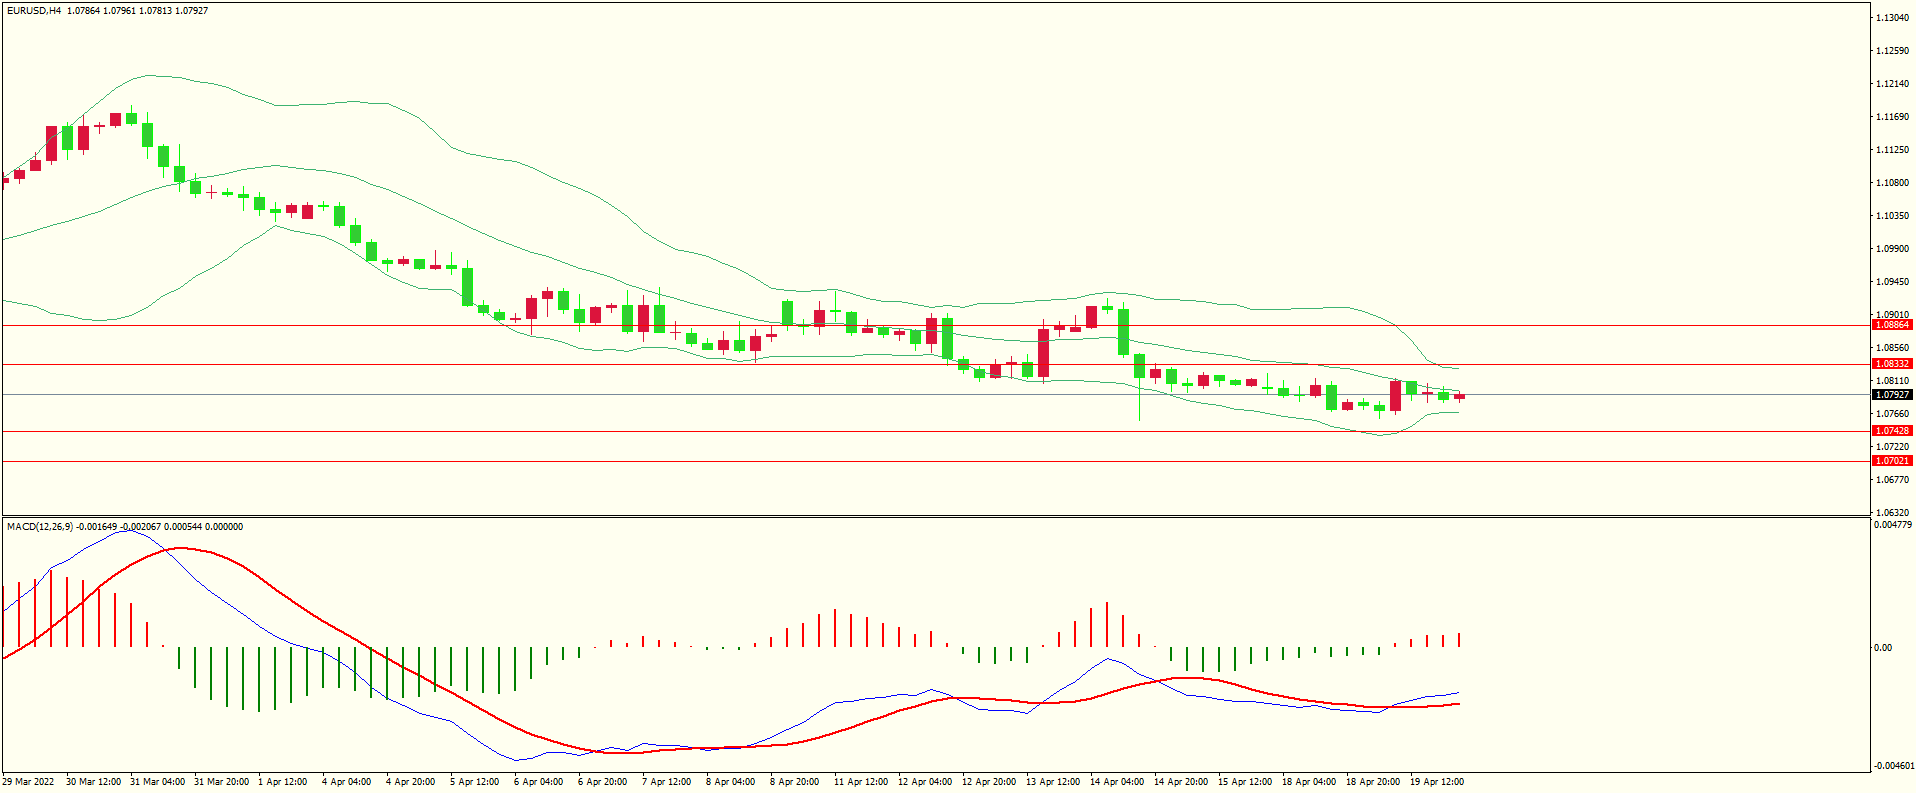
Task: Click the 6 Apr 20:00 time label
Action: [602, 782]
